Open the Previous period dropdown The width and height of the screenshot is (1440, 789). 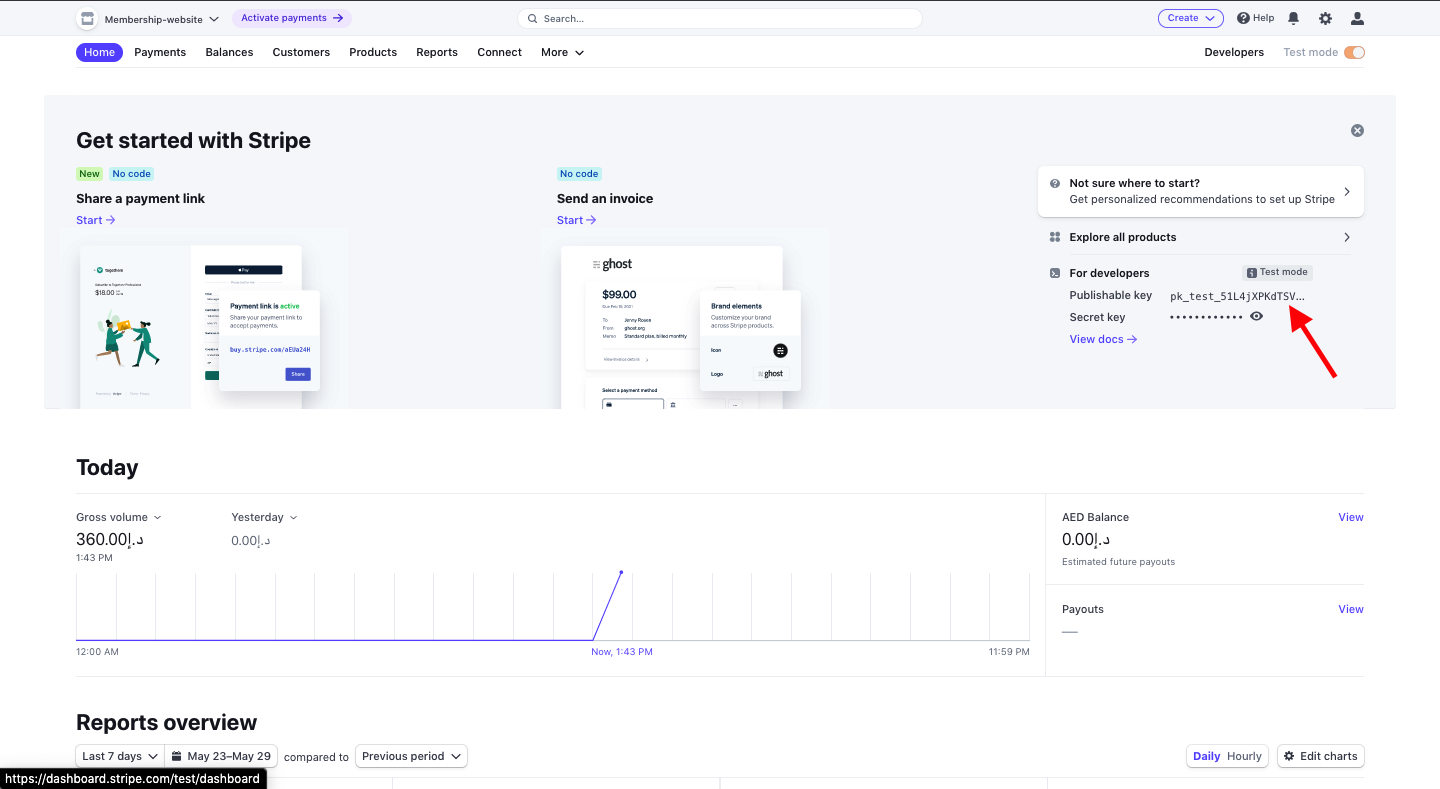[x=411, y=756]
